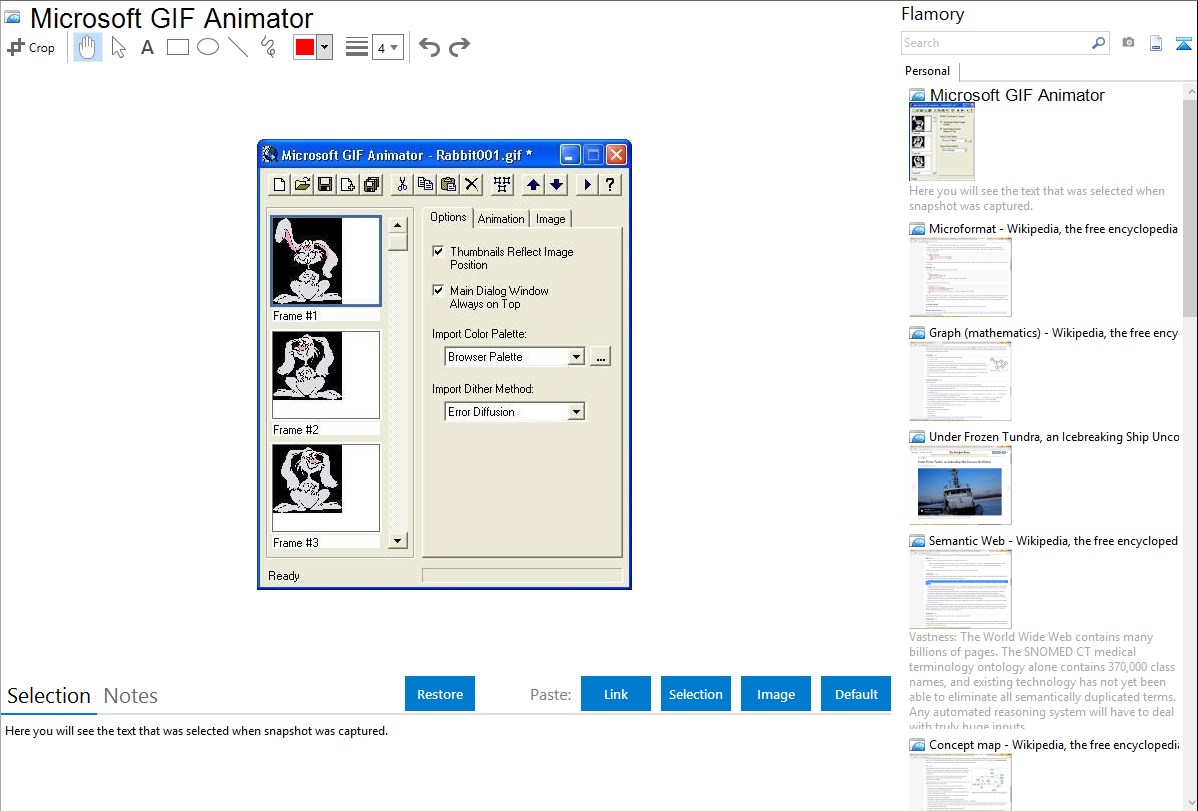Screen dimensions: 1198x811
Task: Open the Selection tab
Action: pos(49,696)
